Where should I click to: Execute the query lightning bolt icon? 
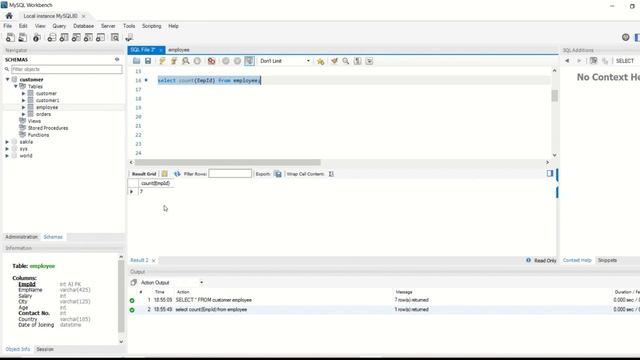(x=162, y=61)
